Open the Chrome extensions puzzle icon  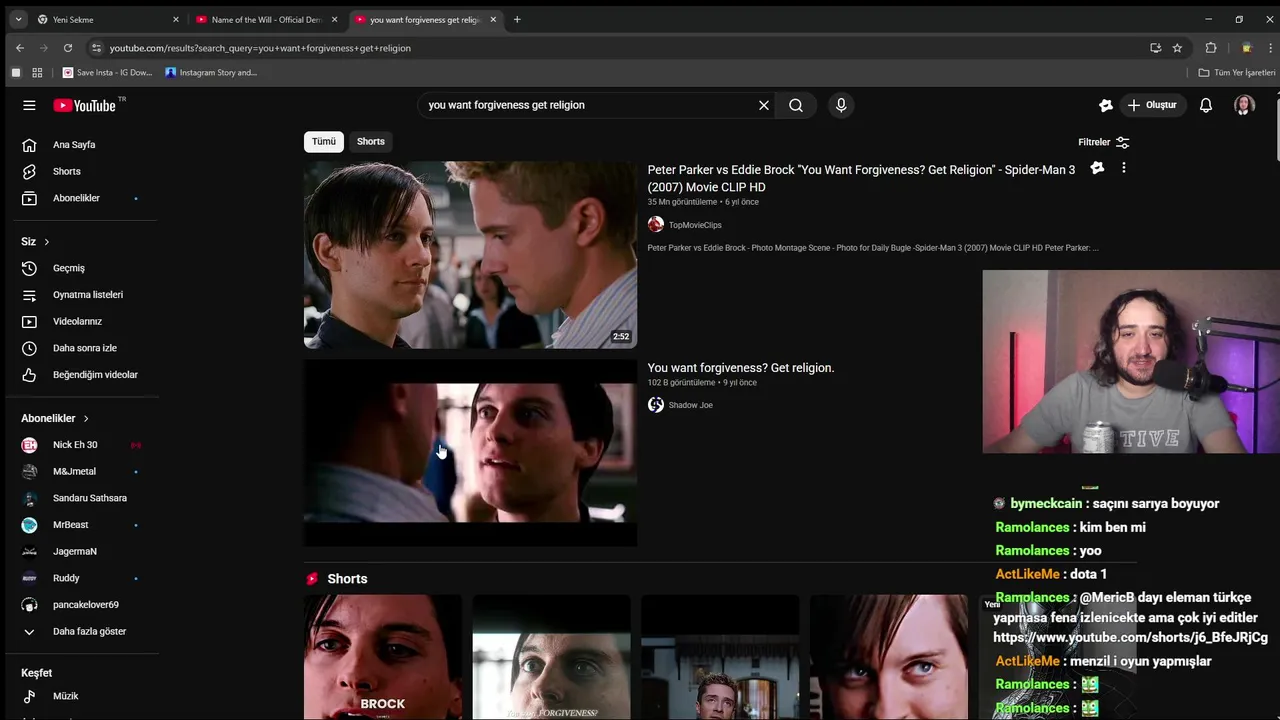1211,47
